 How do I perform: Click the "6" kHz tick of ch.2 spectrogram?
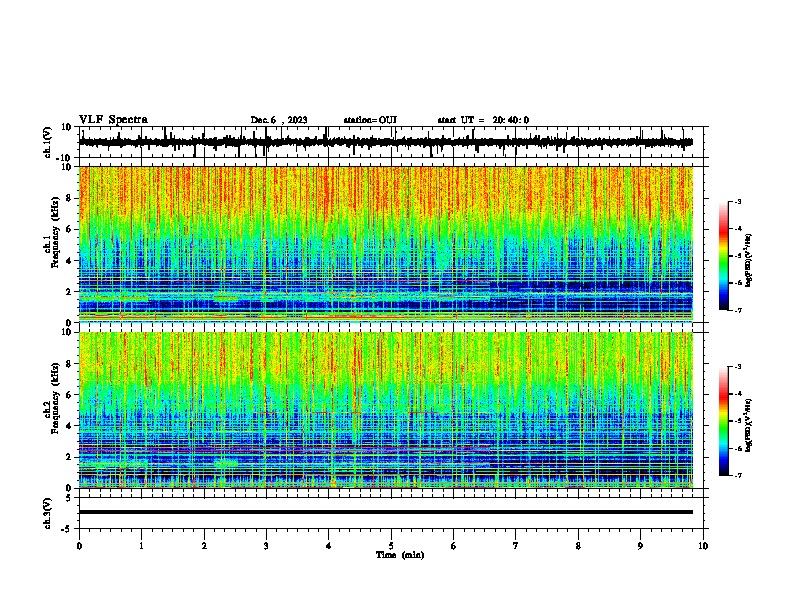click(x=70, y=395)
